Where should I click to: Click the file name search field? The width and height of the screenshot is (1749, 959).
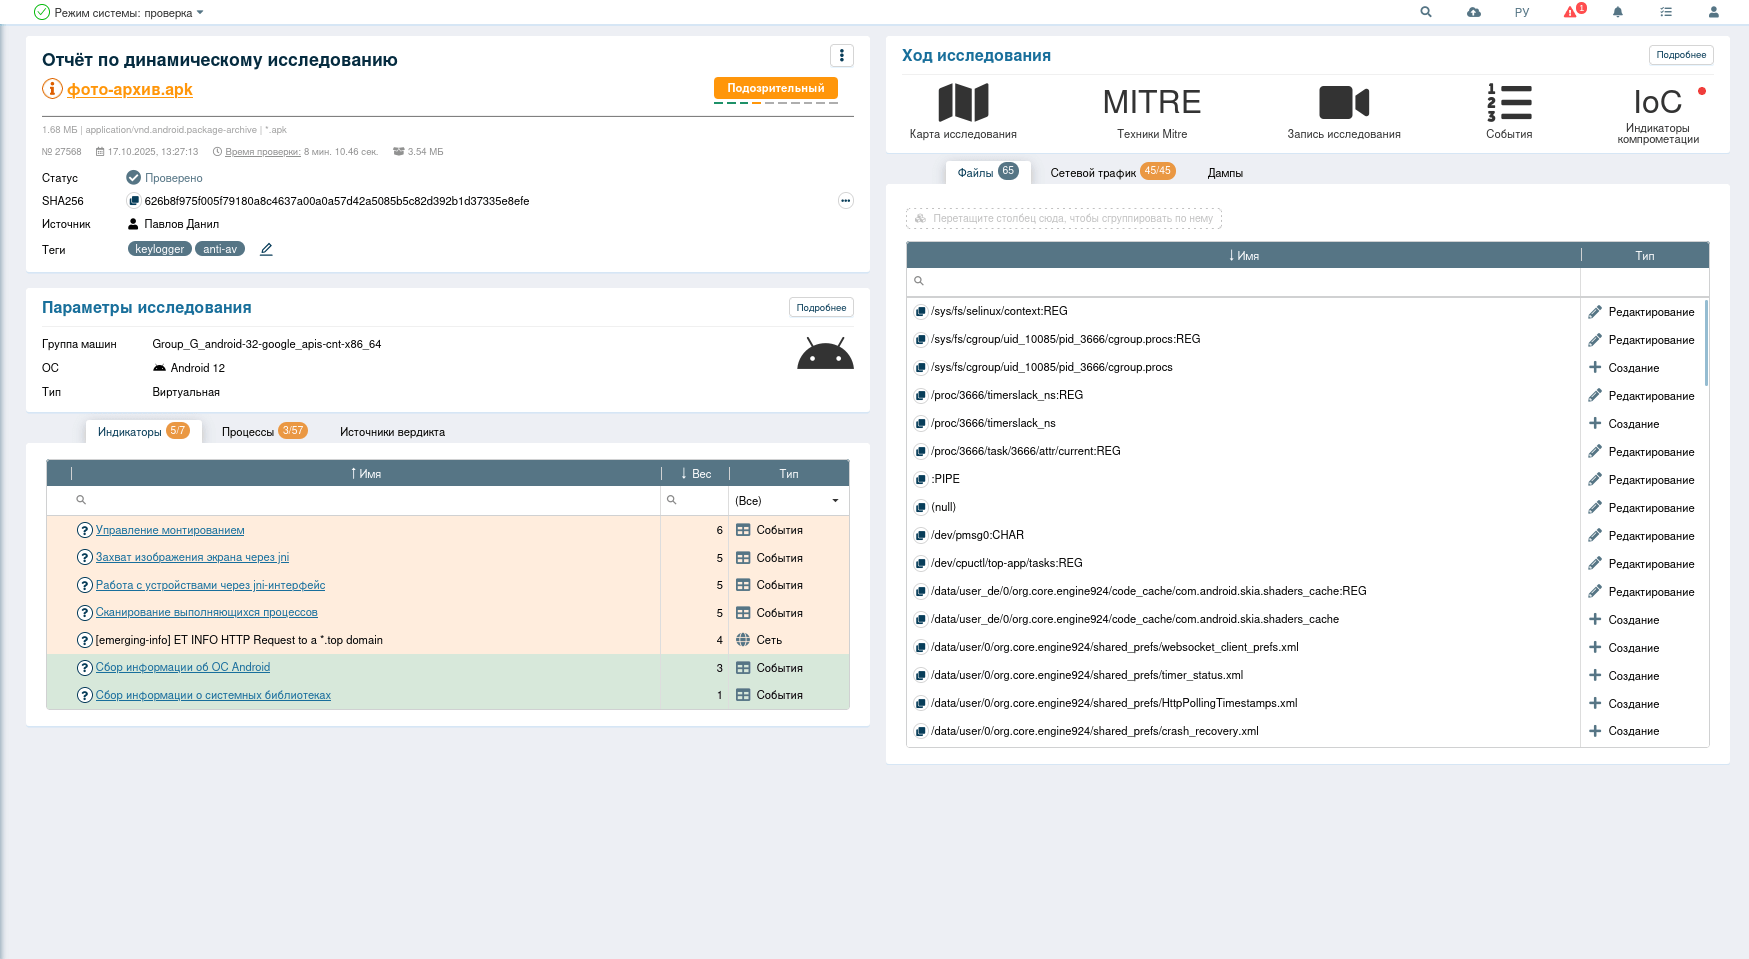1243,282
